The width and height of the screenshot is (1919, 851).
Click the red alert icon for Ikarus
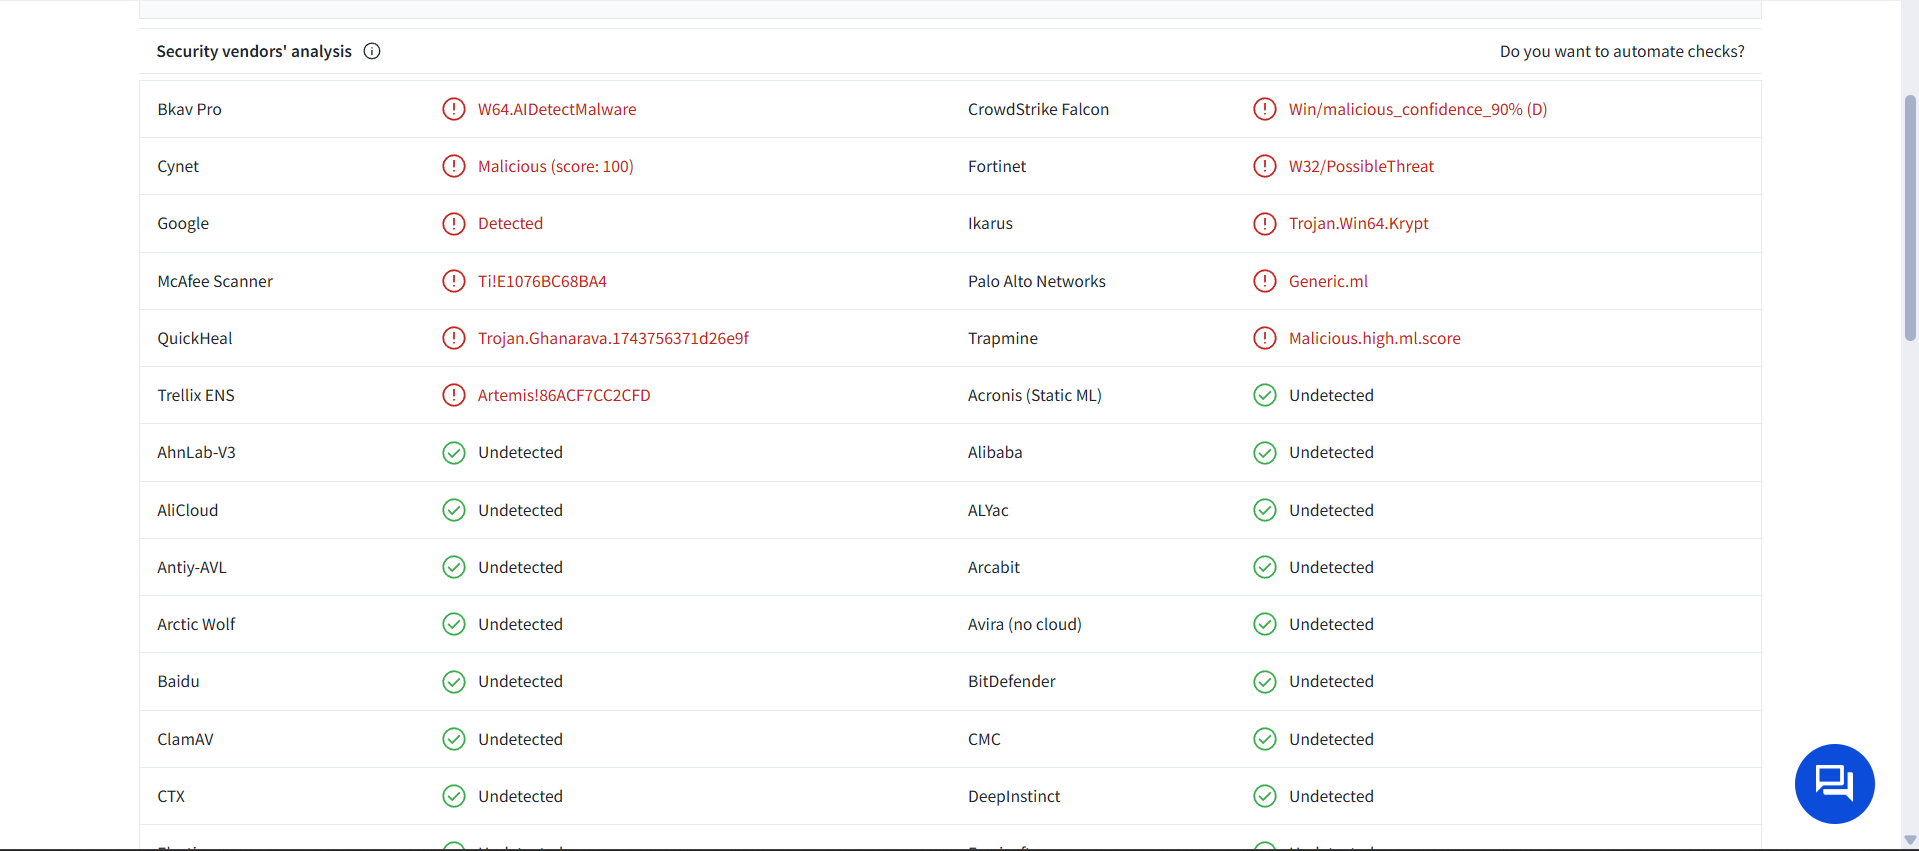click(x=1265, y=223)
